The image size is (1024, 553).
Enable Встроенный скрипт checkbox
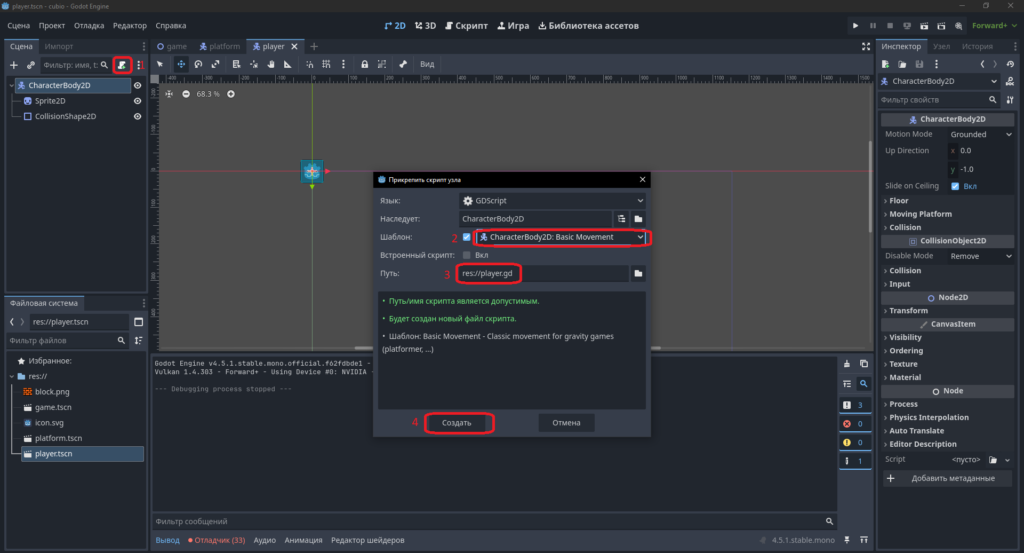pyautogui.click(x=466, y=255)
